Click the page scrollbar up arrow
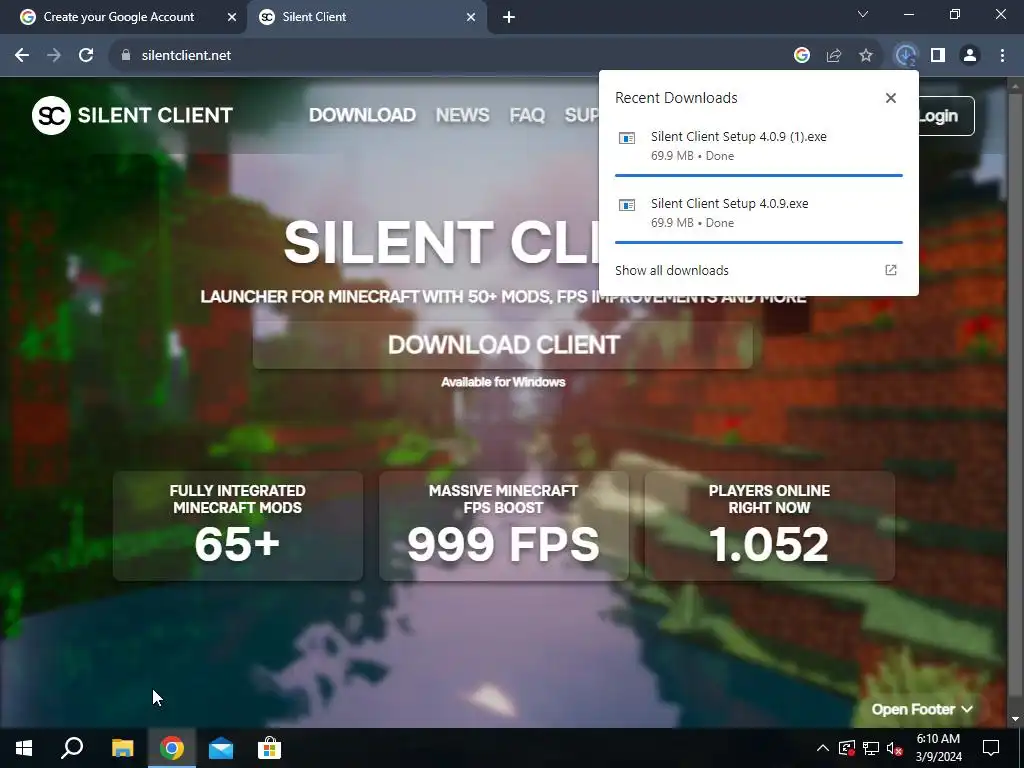1024x768 pixels. [1015, 85]
